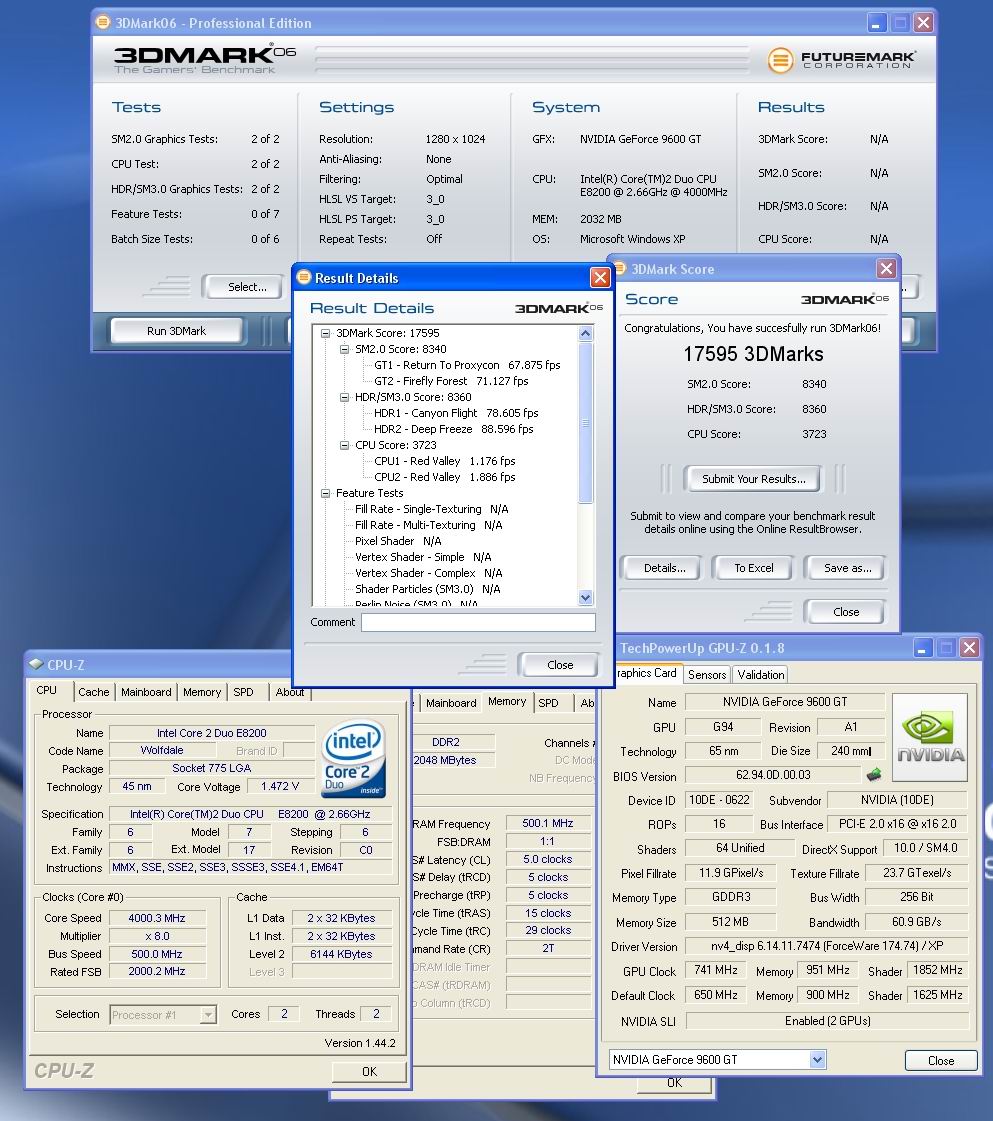
Task: Click the Result Details vertical scrollbar thumb
Action: [586, 423]
